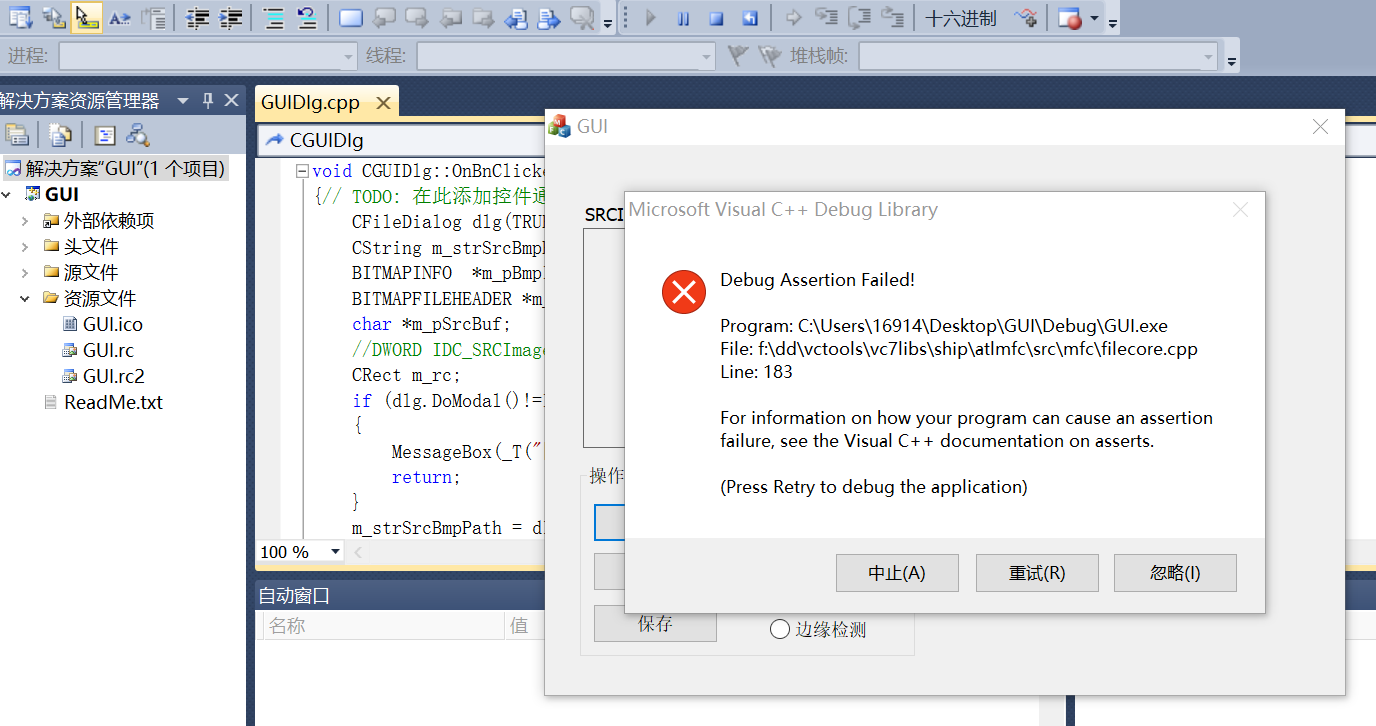
Task: Select GUI.ico in Solution Explorer
Action: (102, 324)
